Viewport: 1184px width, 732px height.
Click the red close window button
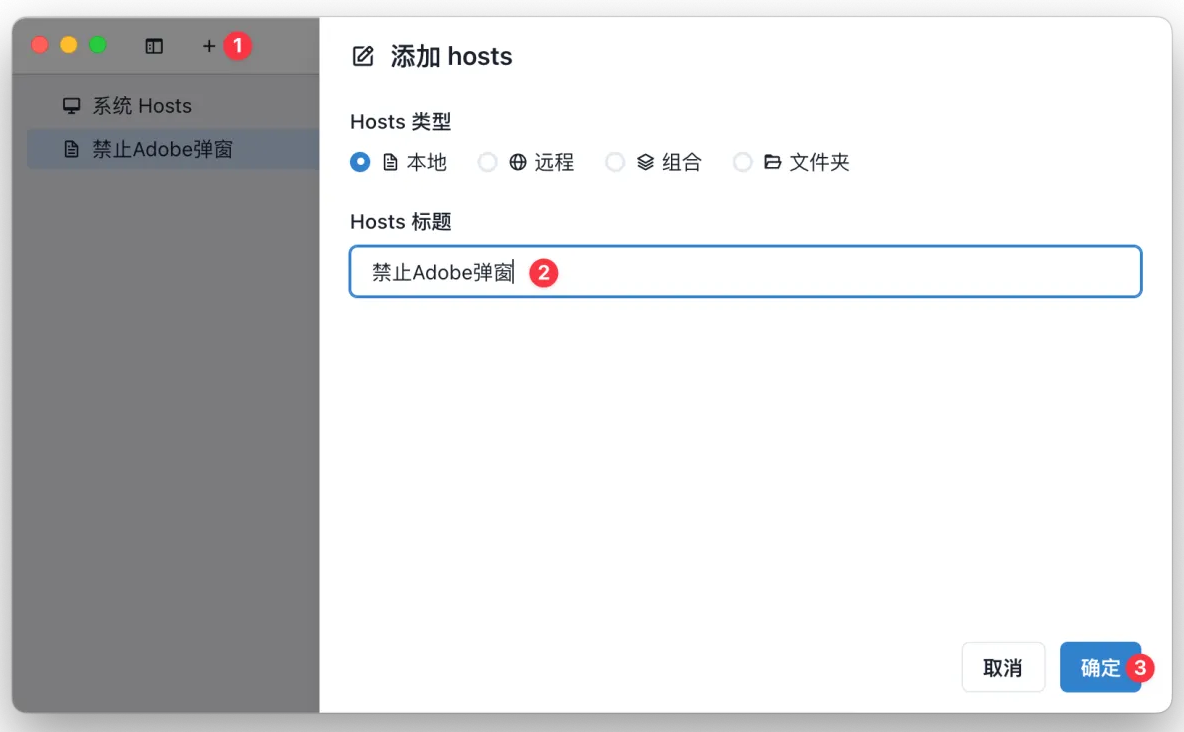(x=40, y=45)
